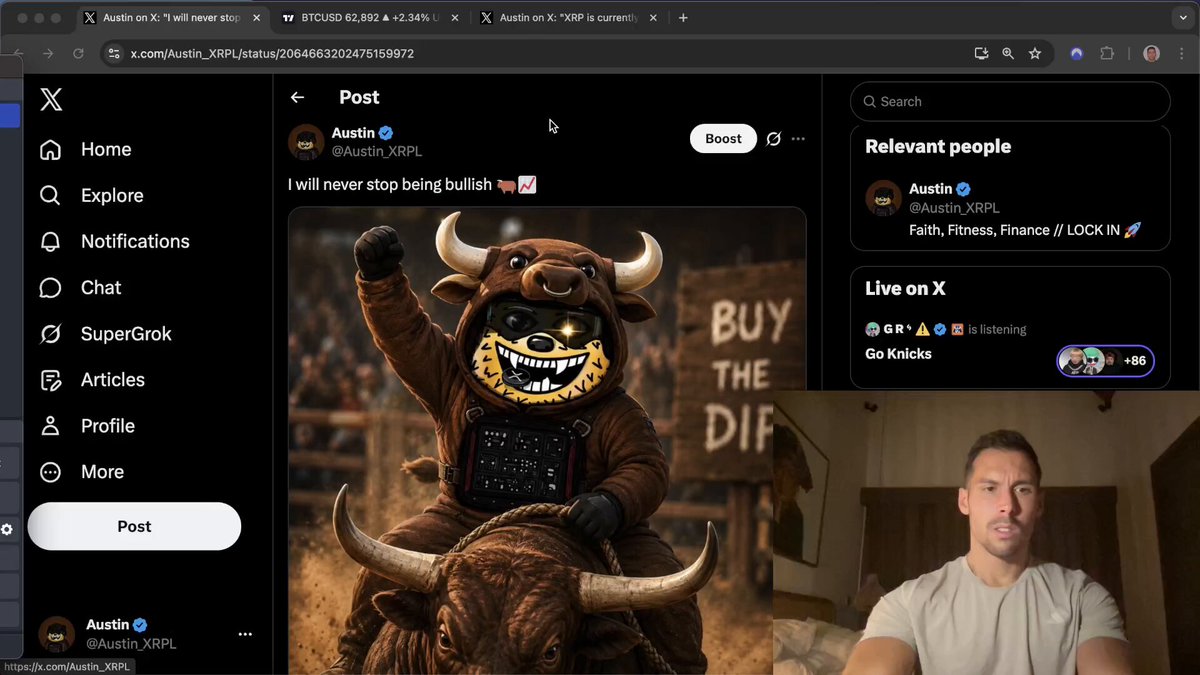
Task: Click the Boost button
Action: (x=723, y=139)
